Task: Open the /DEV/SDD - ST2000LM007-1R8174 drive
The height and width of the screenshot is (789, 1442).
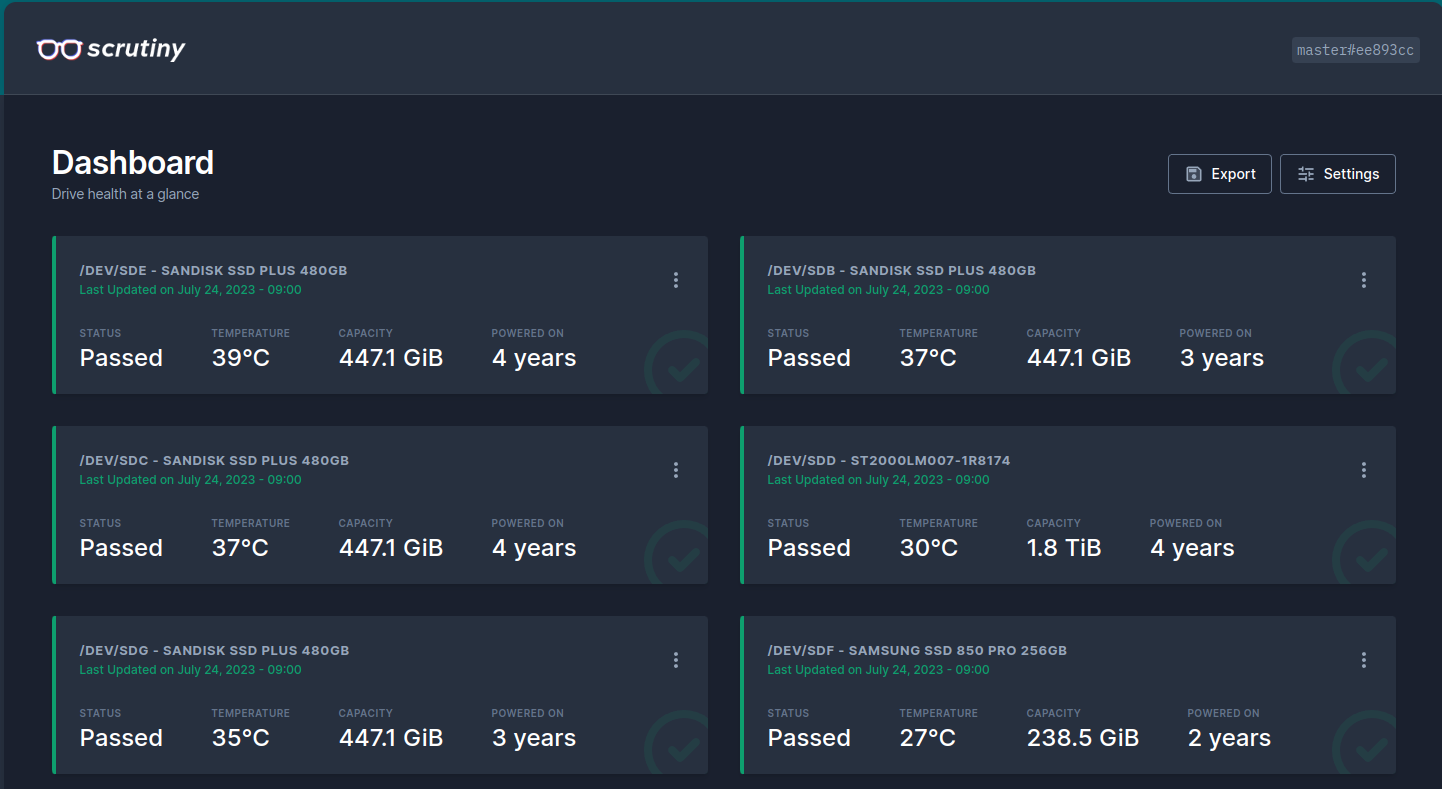Action: [889, 461]
